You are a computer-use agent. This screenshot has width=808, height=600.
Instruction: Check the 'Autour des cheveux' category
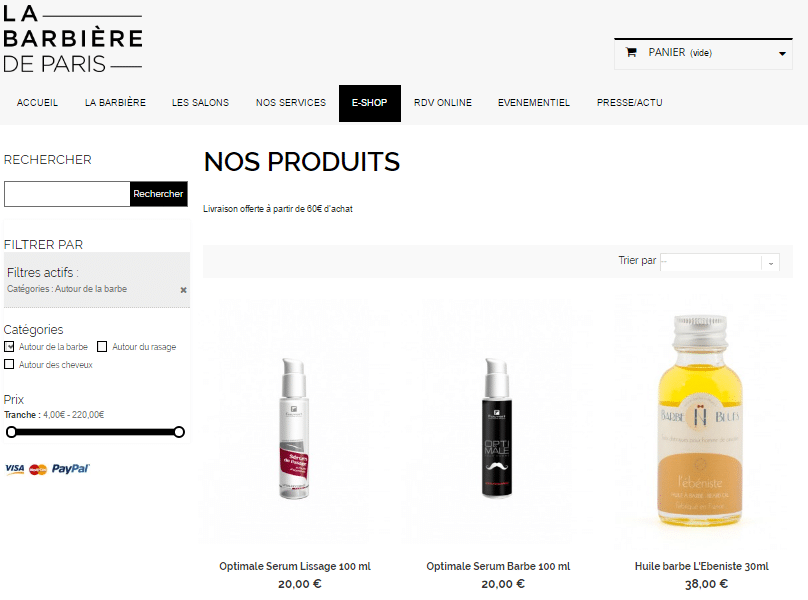pos(9,364)
